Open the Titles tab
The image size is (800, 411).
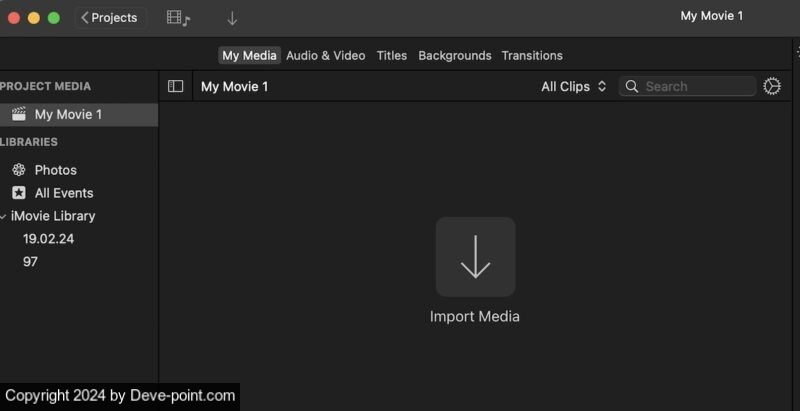tap(392, 55)
